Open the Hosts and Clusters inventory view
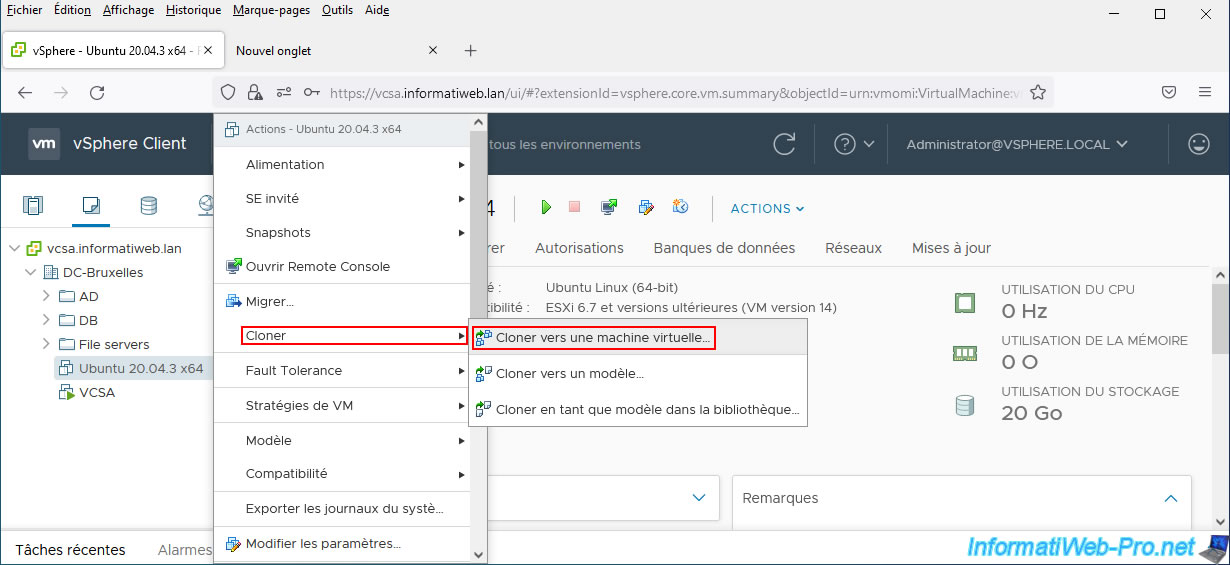The height and width of the screenshot is (565, 1230). tap(33, 206)
